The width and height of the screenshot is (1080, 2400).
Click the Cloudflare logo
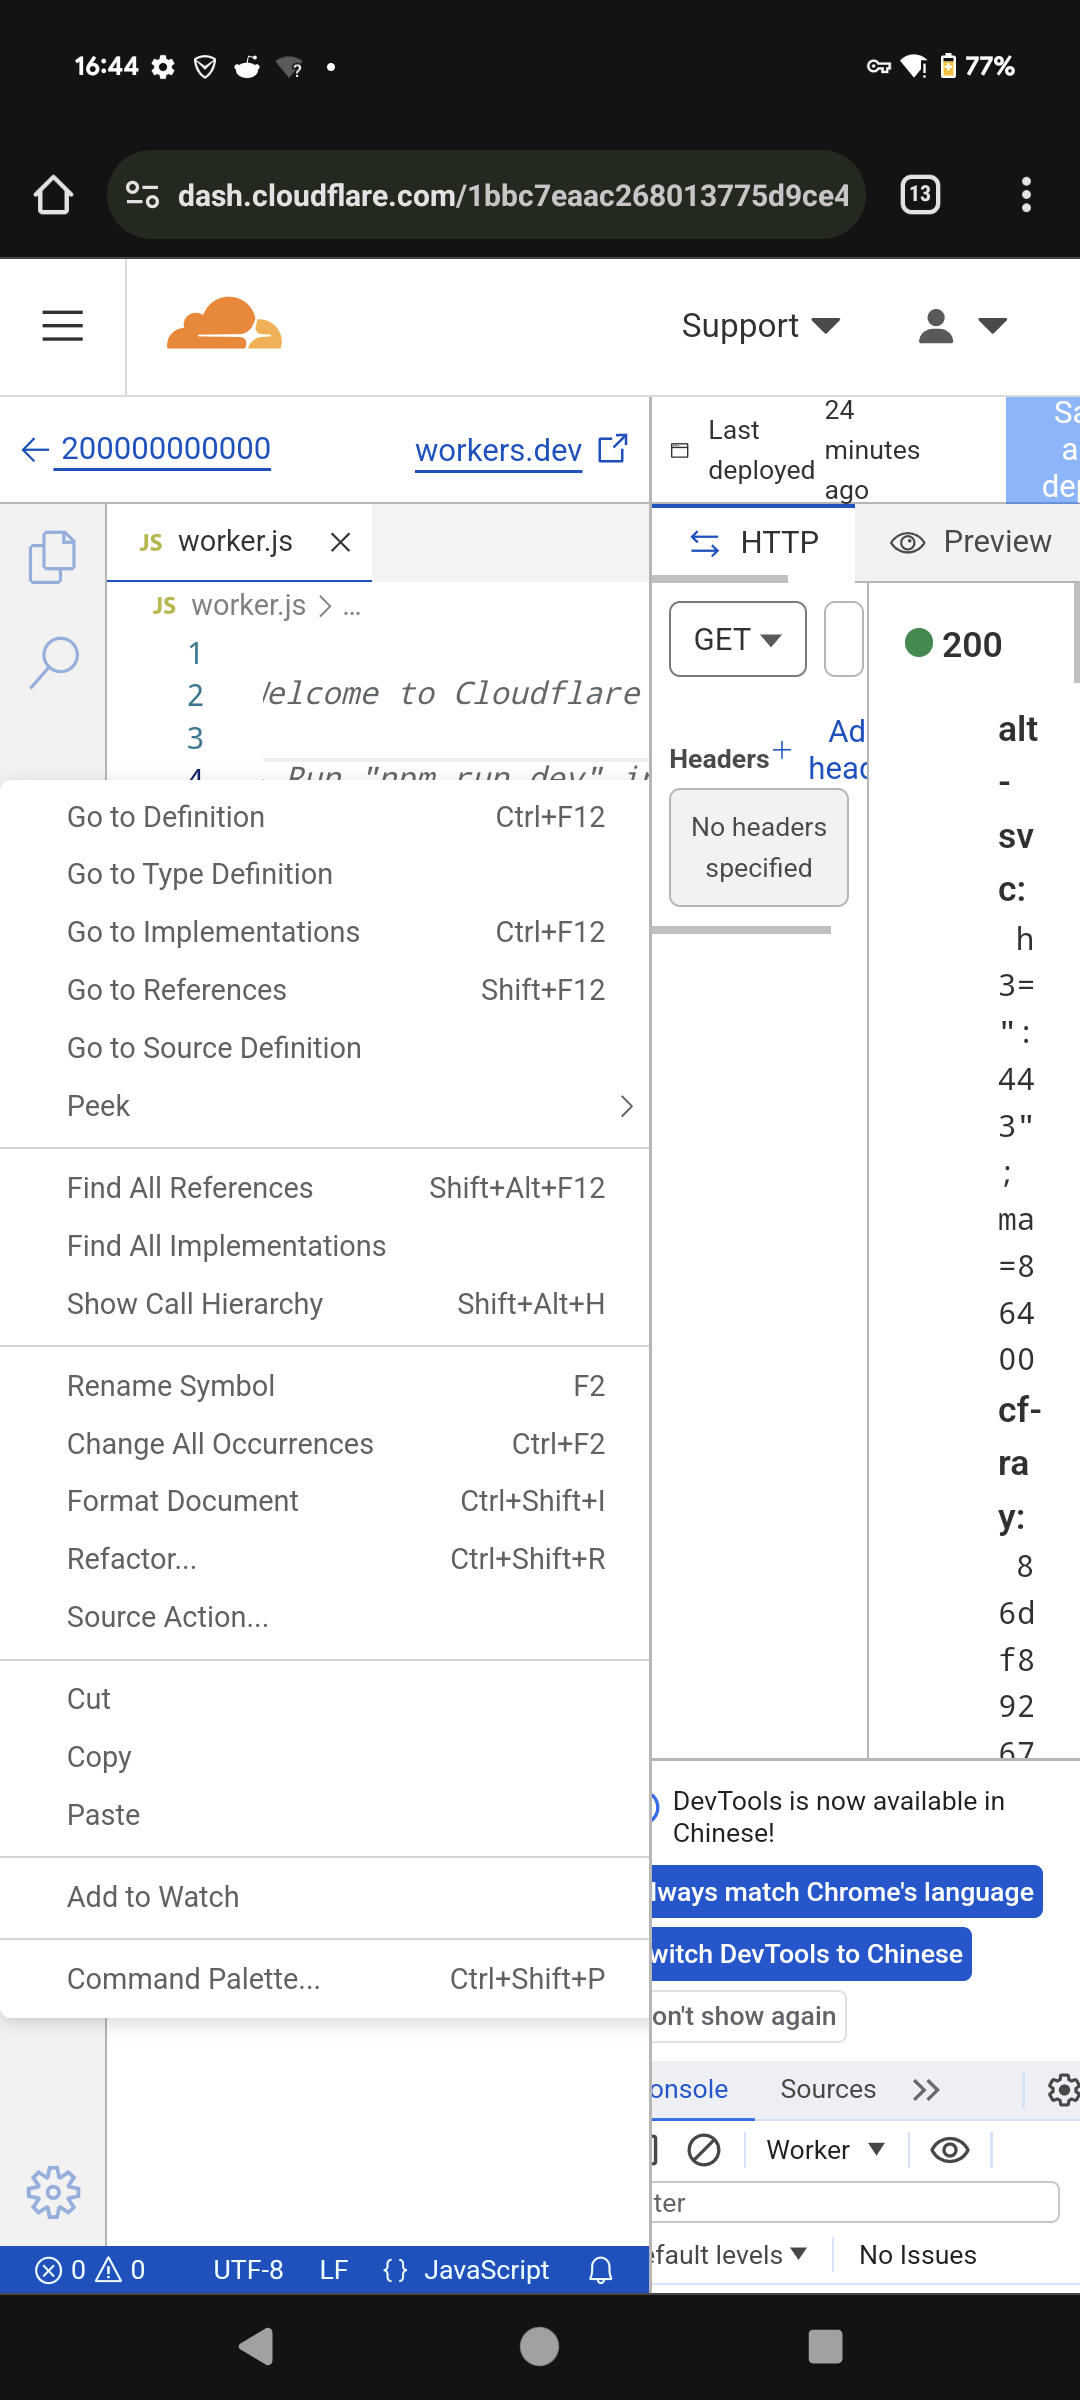click(224, 324)
